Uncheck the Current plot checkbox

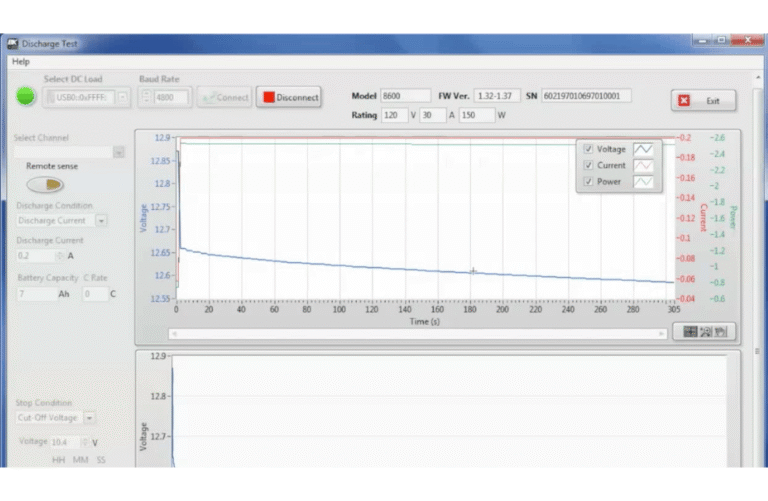588,166
